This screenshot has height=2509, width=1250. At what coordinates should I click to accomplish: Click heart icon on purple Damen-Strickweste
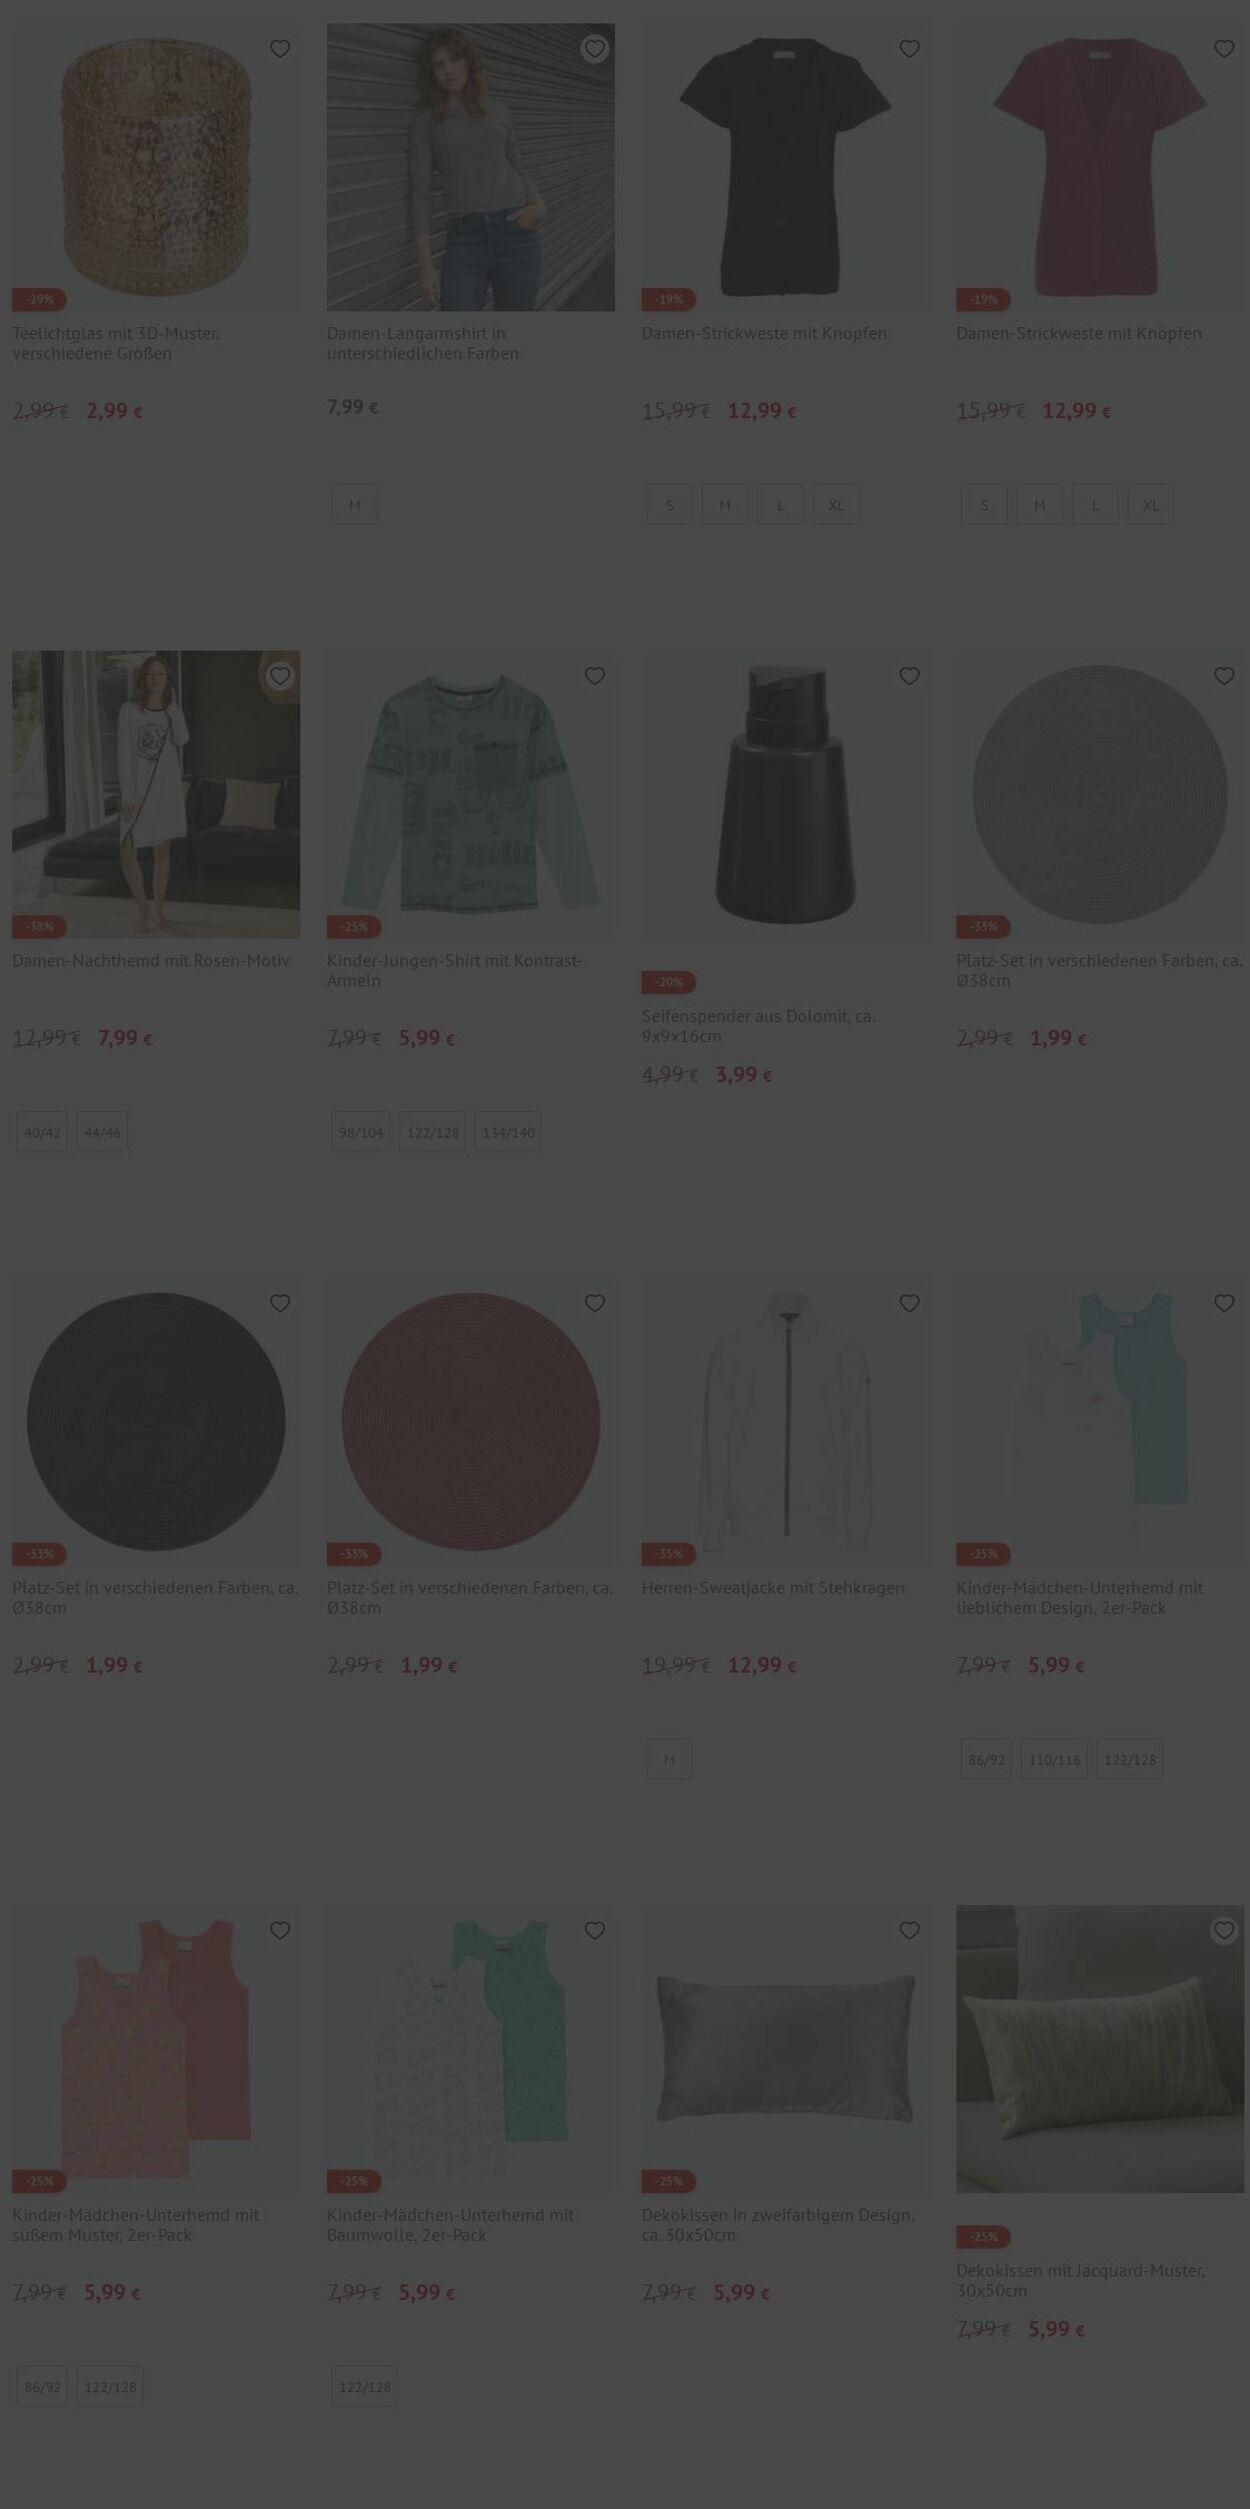pos(1224,49)
